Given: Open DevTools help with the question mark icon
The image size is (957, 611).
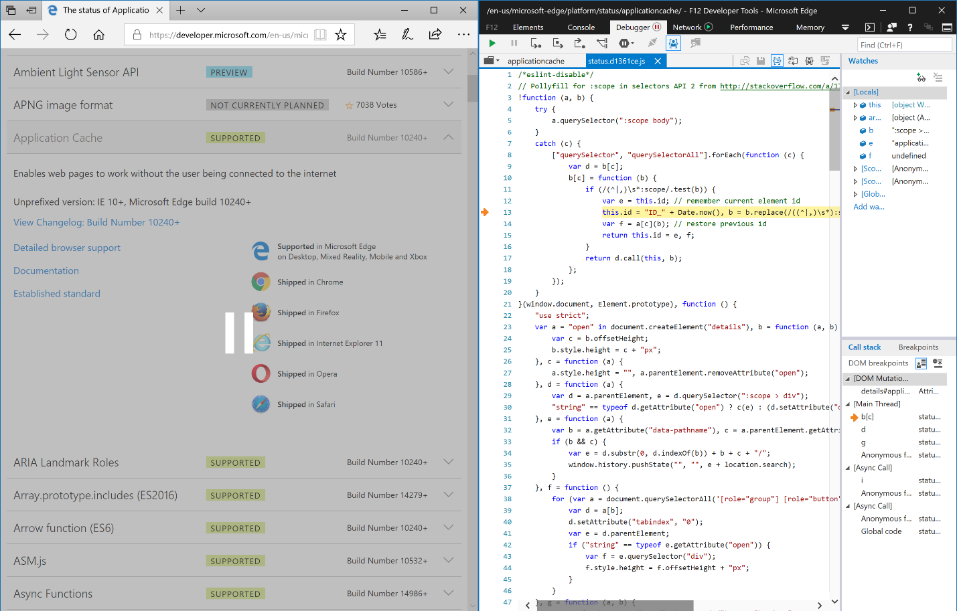Looking at the screenshot, I should 910,27.
